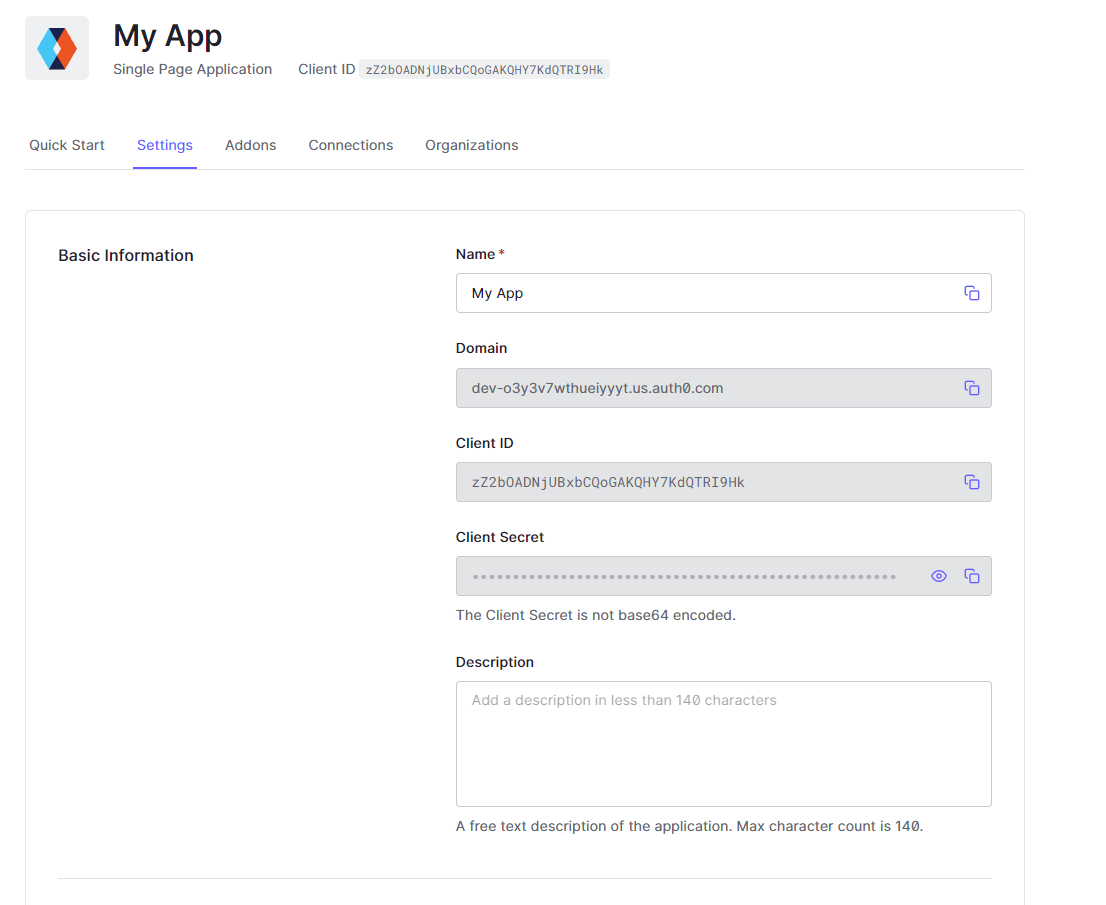The image size is (1106, 905).
Task: Click the Basic Information section heading
Action: (125, 255)
